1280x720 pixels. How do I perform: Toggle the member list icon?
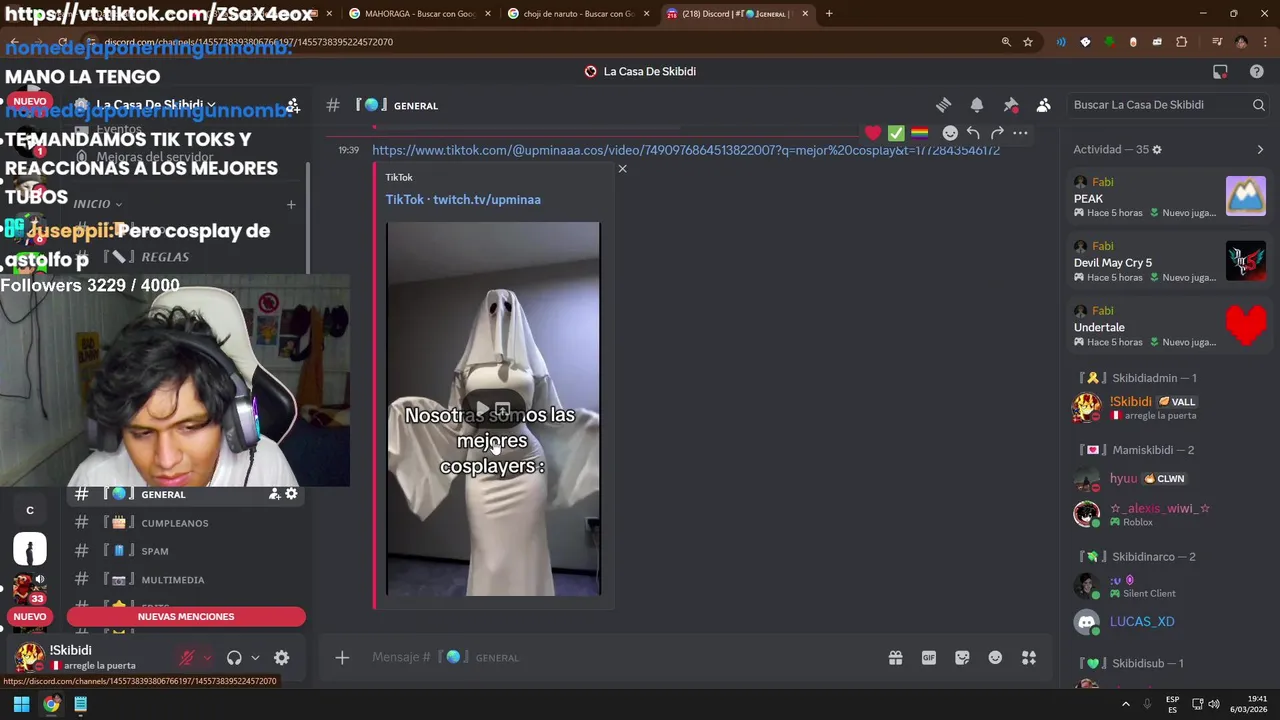point(1044,105)
